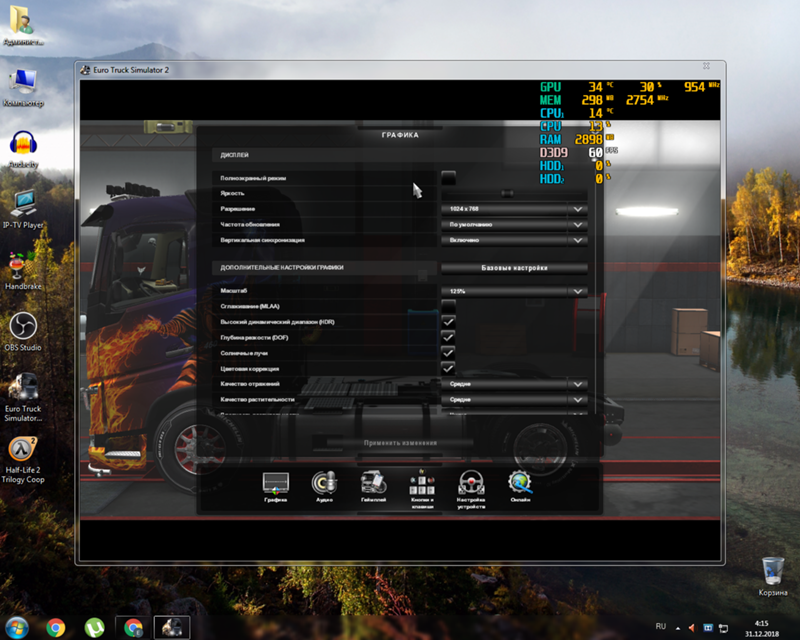Click the Базовые настройки button

tap(515, 268)
